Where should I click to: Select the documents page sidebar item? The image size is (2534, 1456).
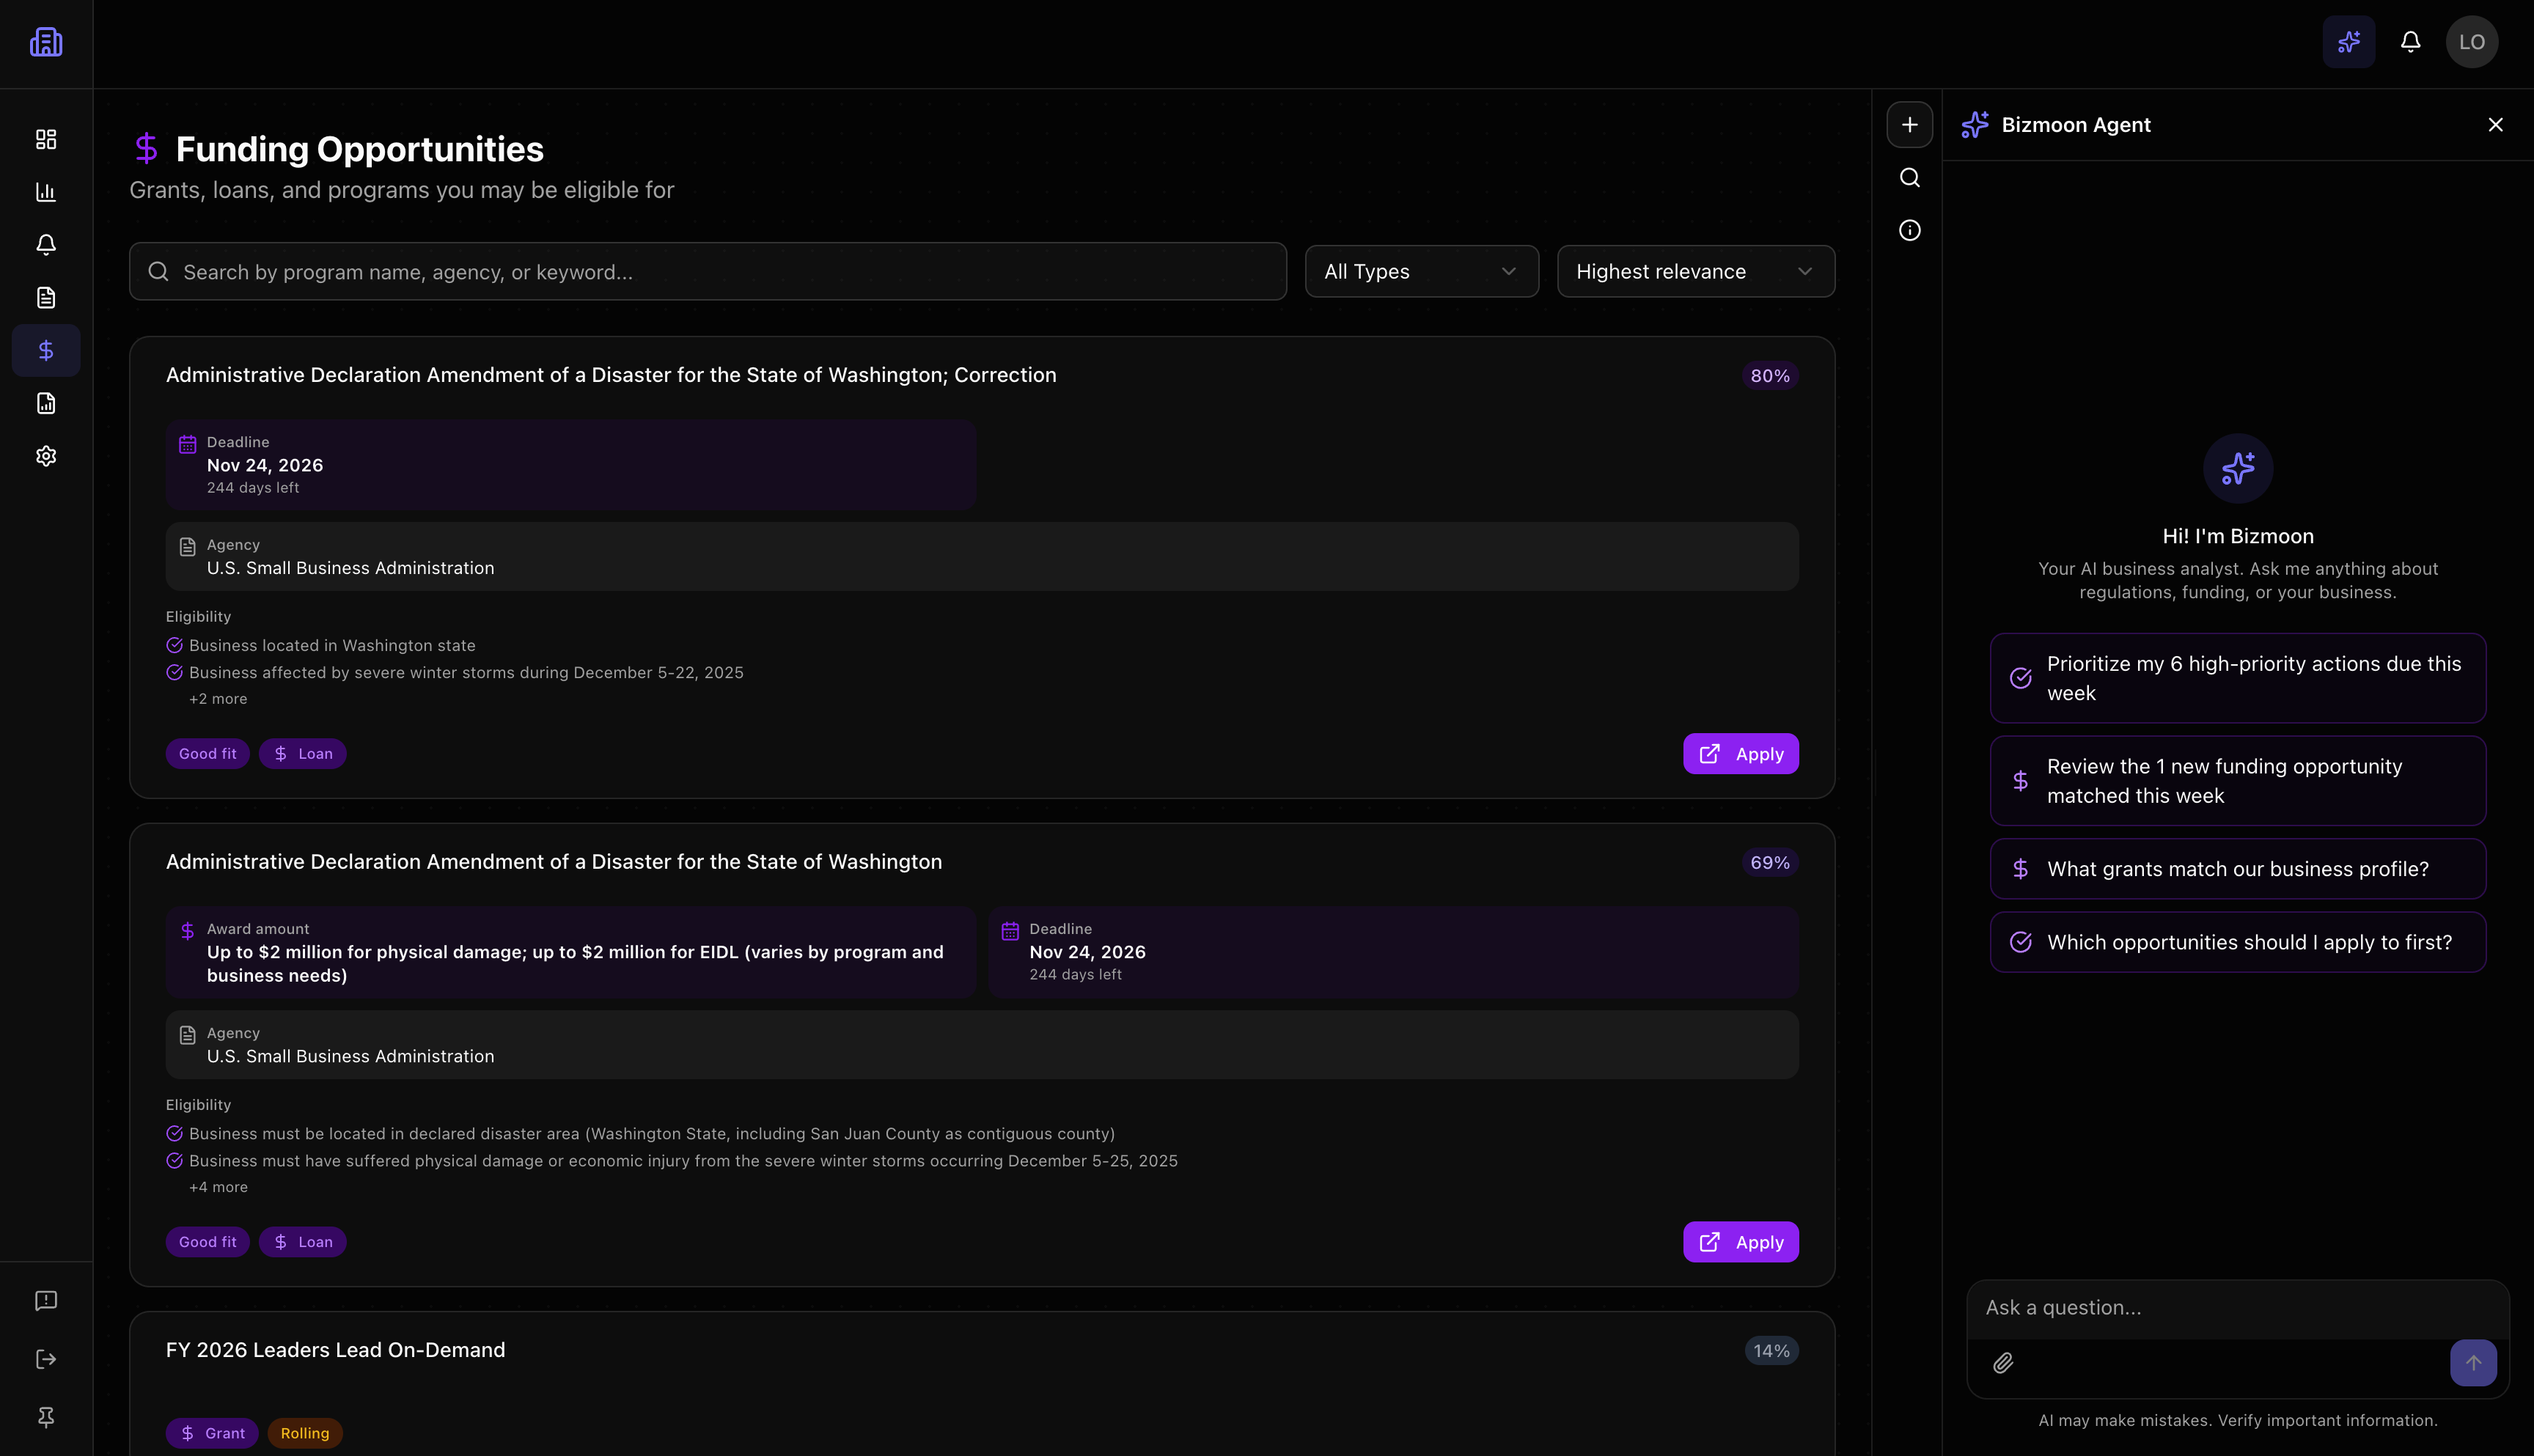[46, 298]
